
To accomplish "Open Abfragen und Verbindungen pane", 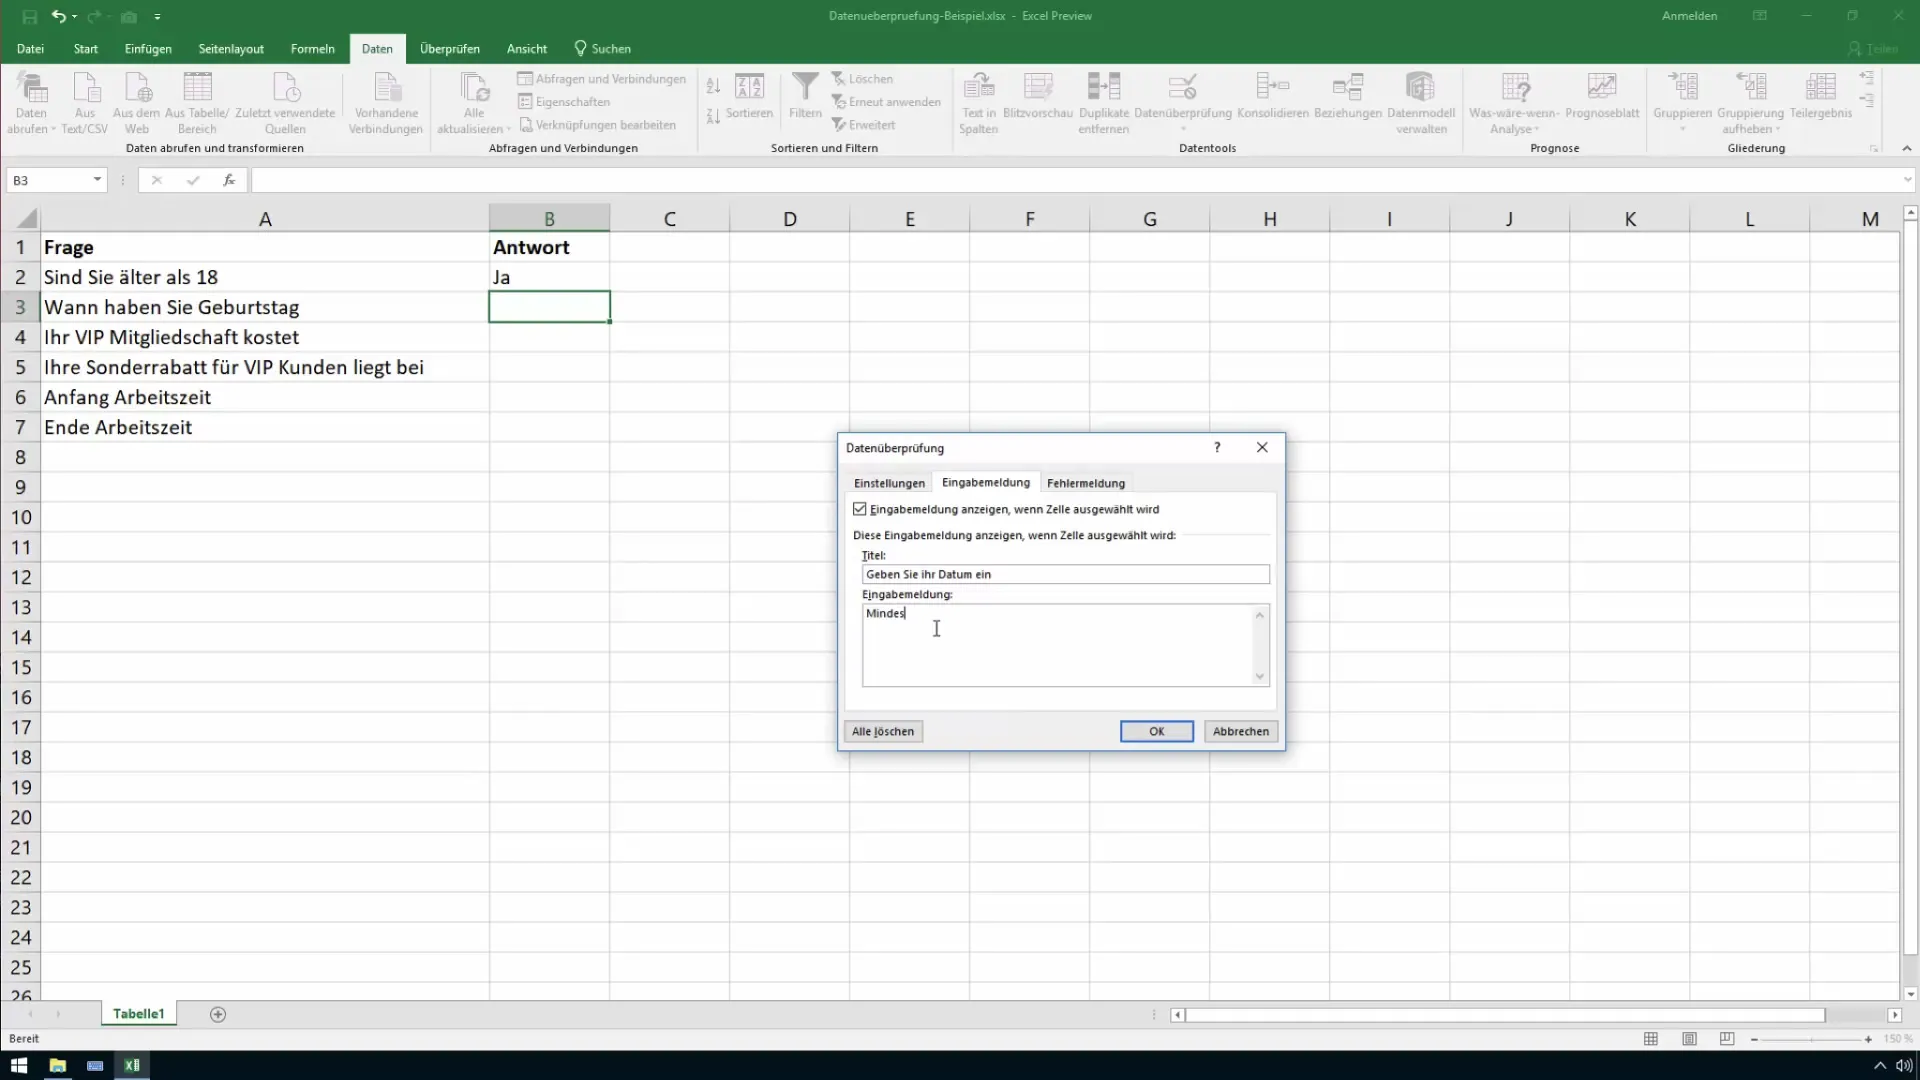I will point(602,79).
